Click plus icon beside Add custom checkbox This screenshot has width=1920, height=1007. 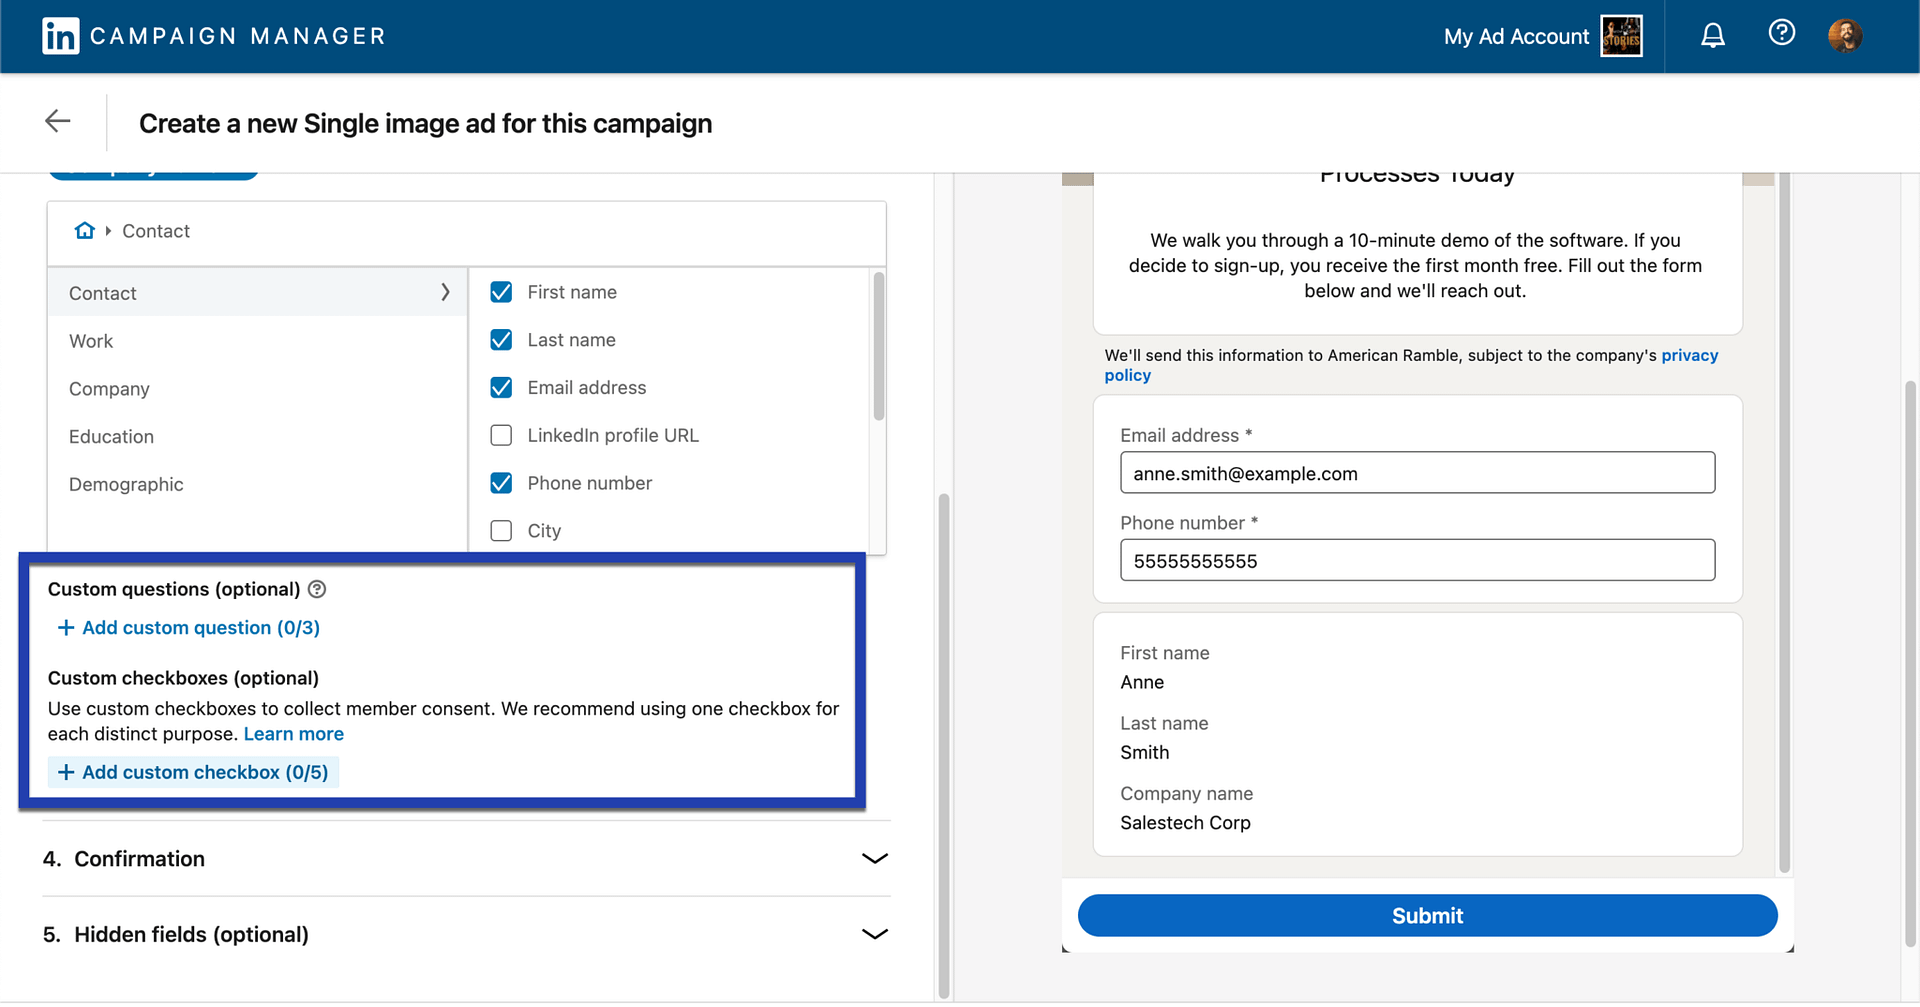pos(66,773)
